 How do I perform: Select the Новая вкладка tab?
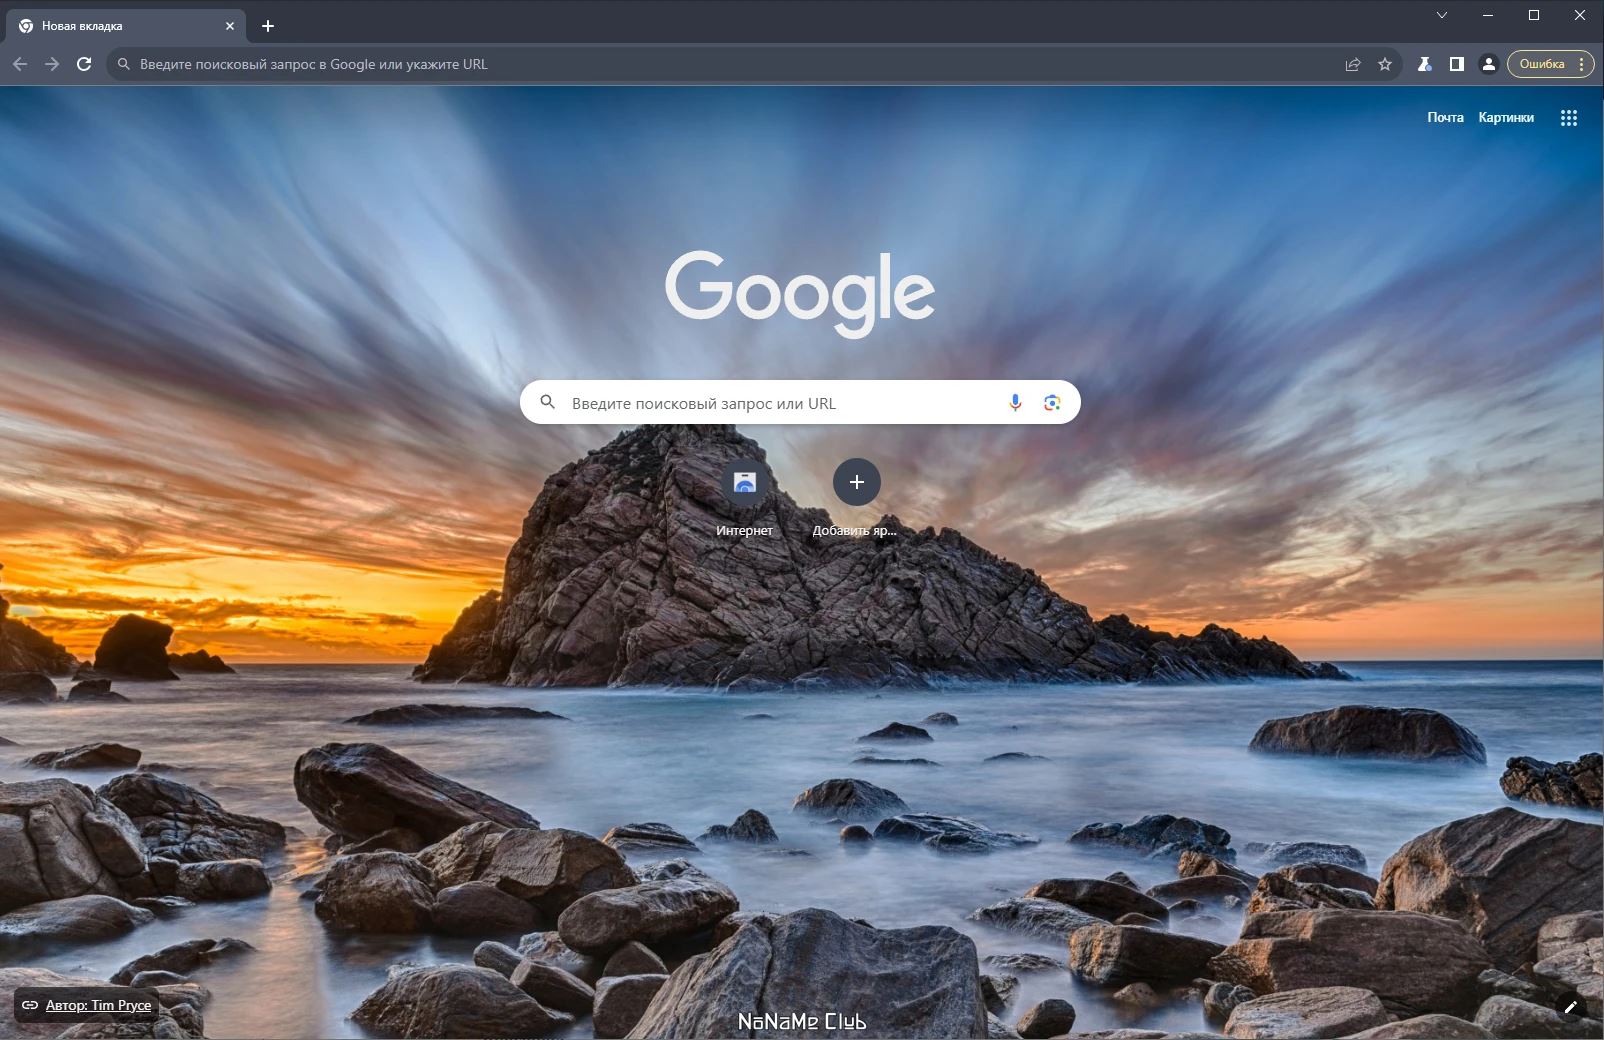tap(126, 26)
